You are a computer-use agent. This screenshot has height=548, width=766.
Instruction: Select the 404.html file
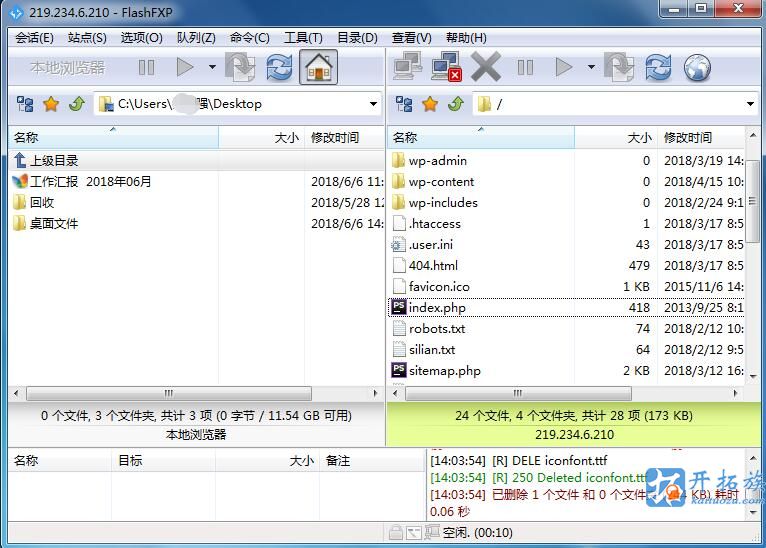[x=567, y=265]
